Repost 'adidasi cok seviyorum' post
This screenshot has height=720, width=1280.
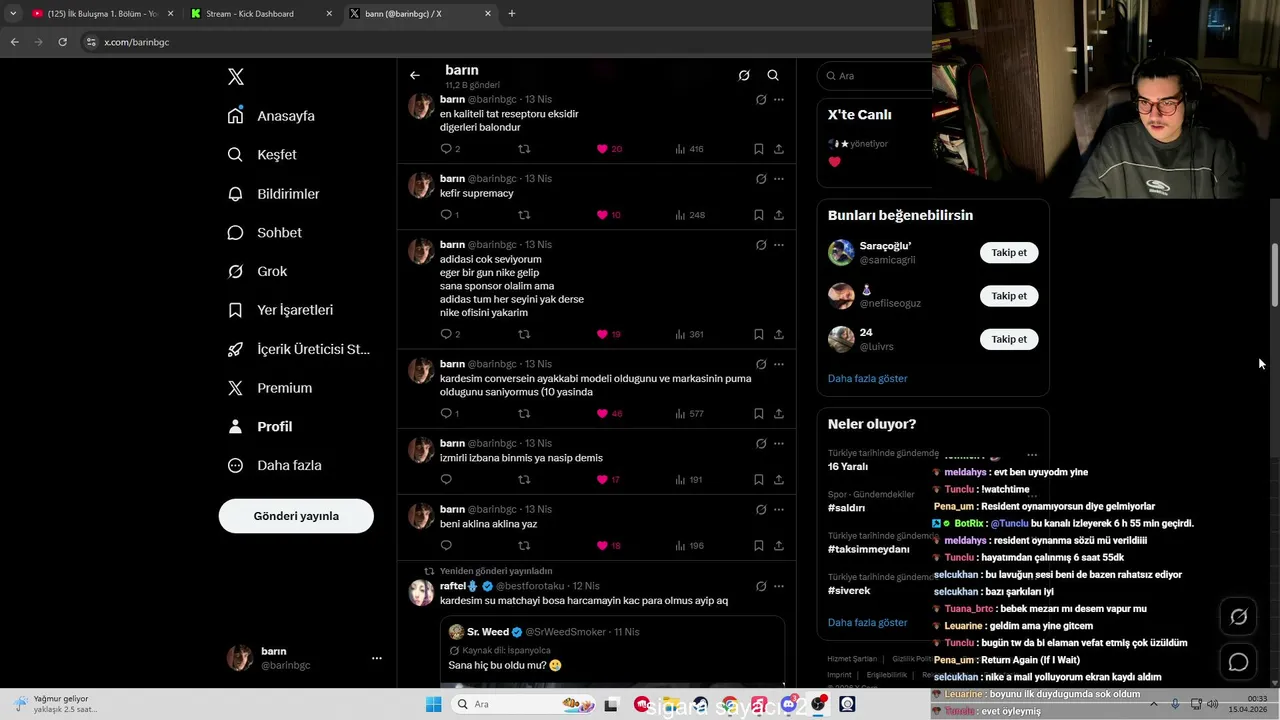(x=524, y=334)
